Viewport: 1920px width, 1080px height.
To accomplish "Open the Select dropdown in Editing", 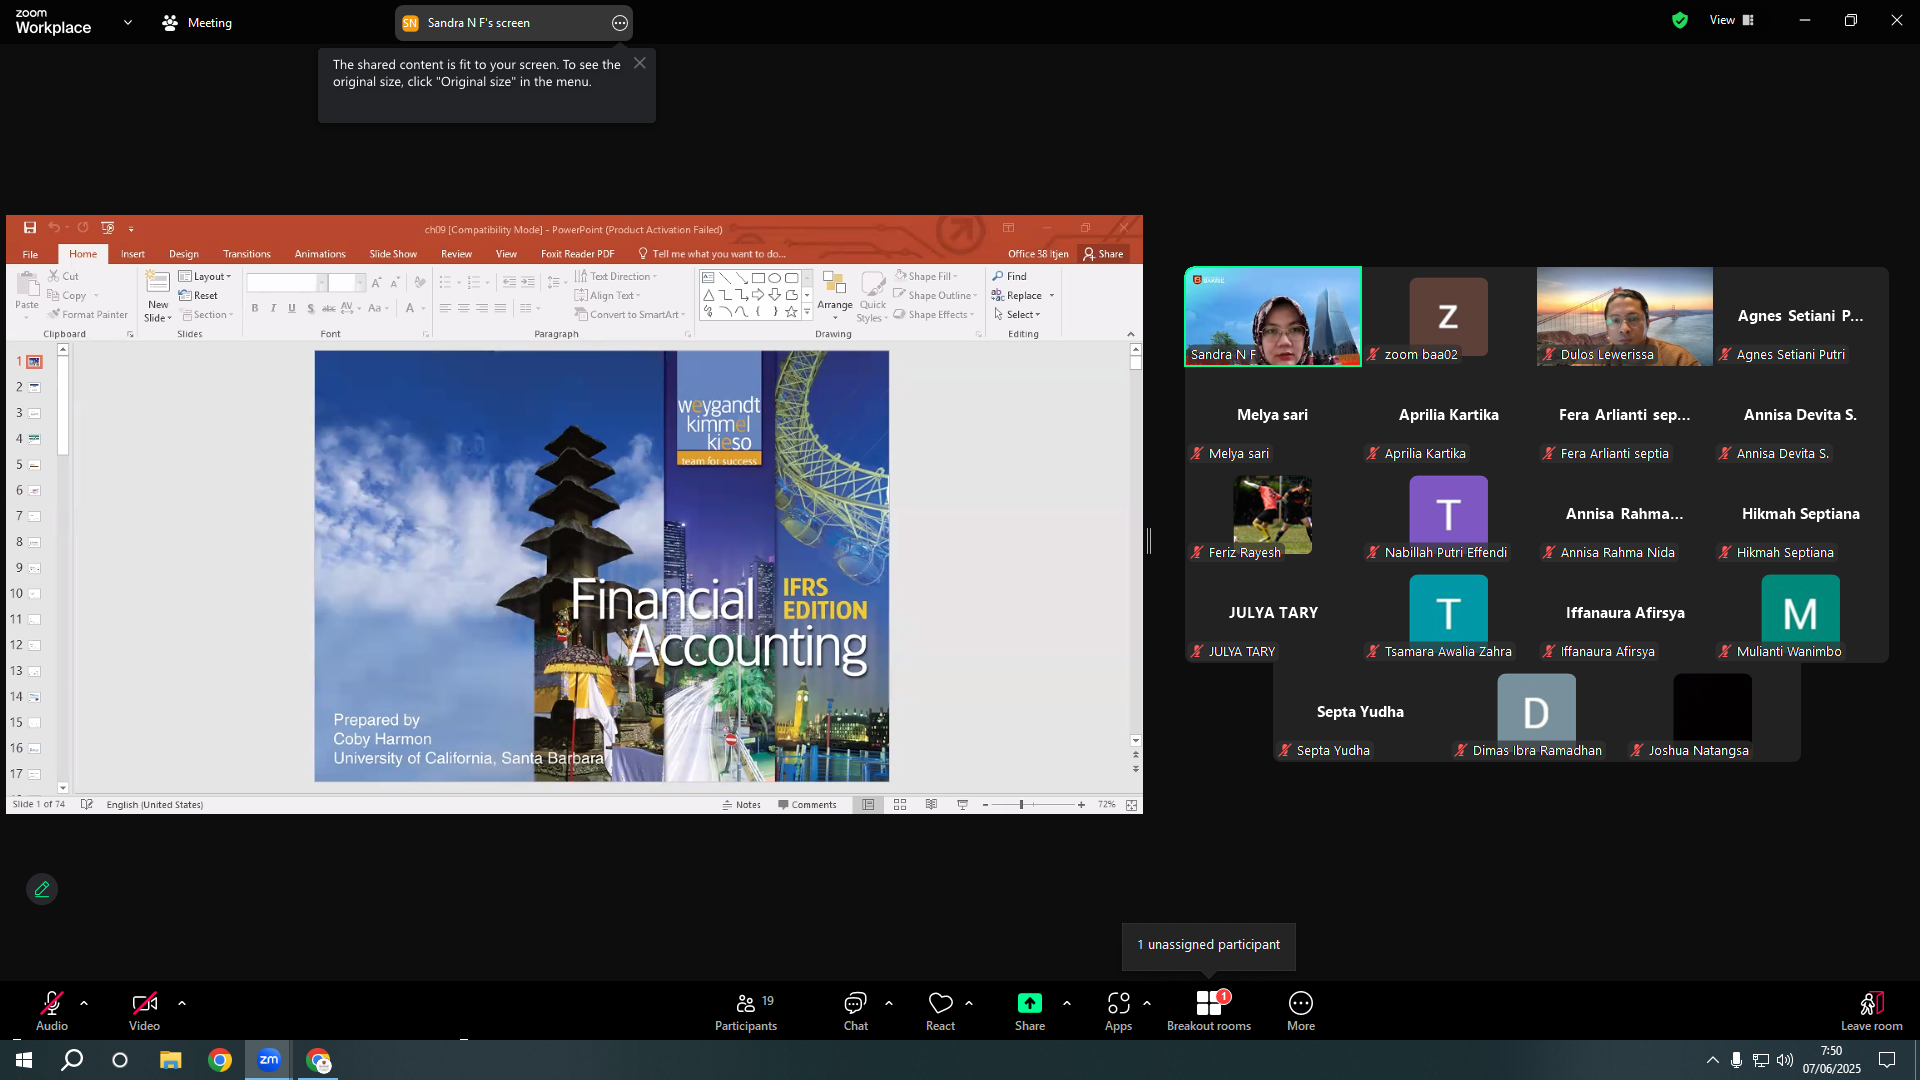I will click(1018, 315).
